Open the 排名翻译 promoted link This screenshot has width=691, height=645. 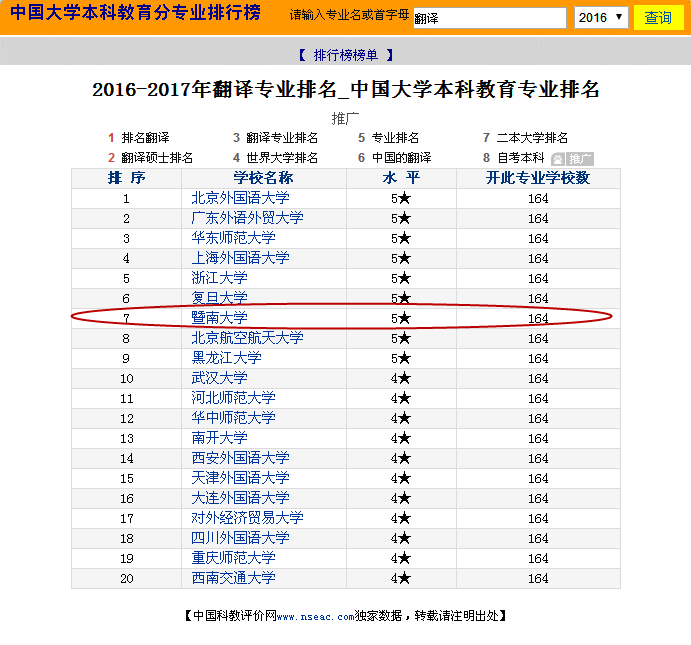145,138
